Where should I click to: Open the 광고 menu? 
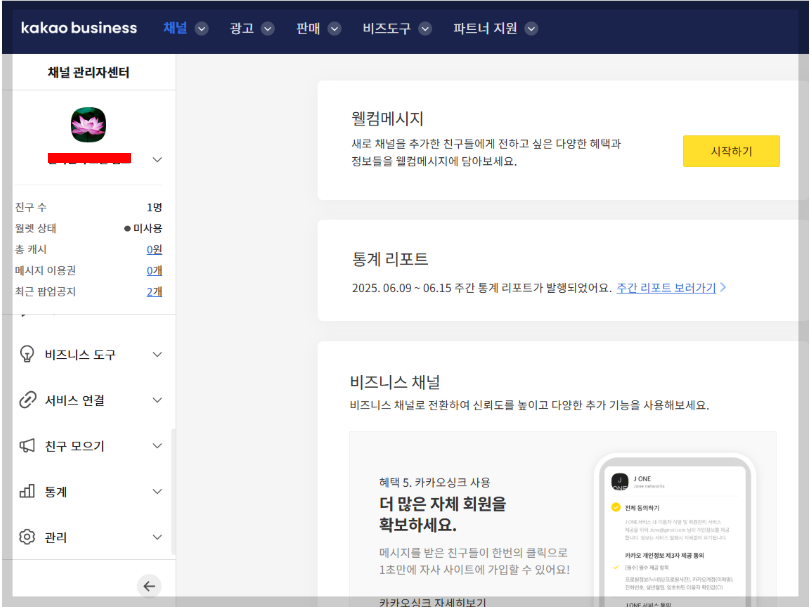[x=246, y=29]
